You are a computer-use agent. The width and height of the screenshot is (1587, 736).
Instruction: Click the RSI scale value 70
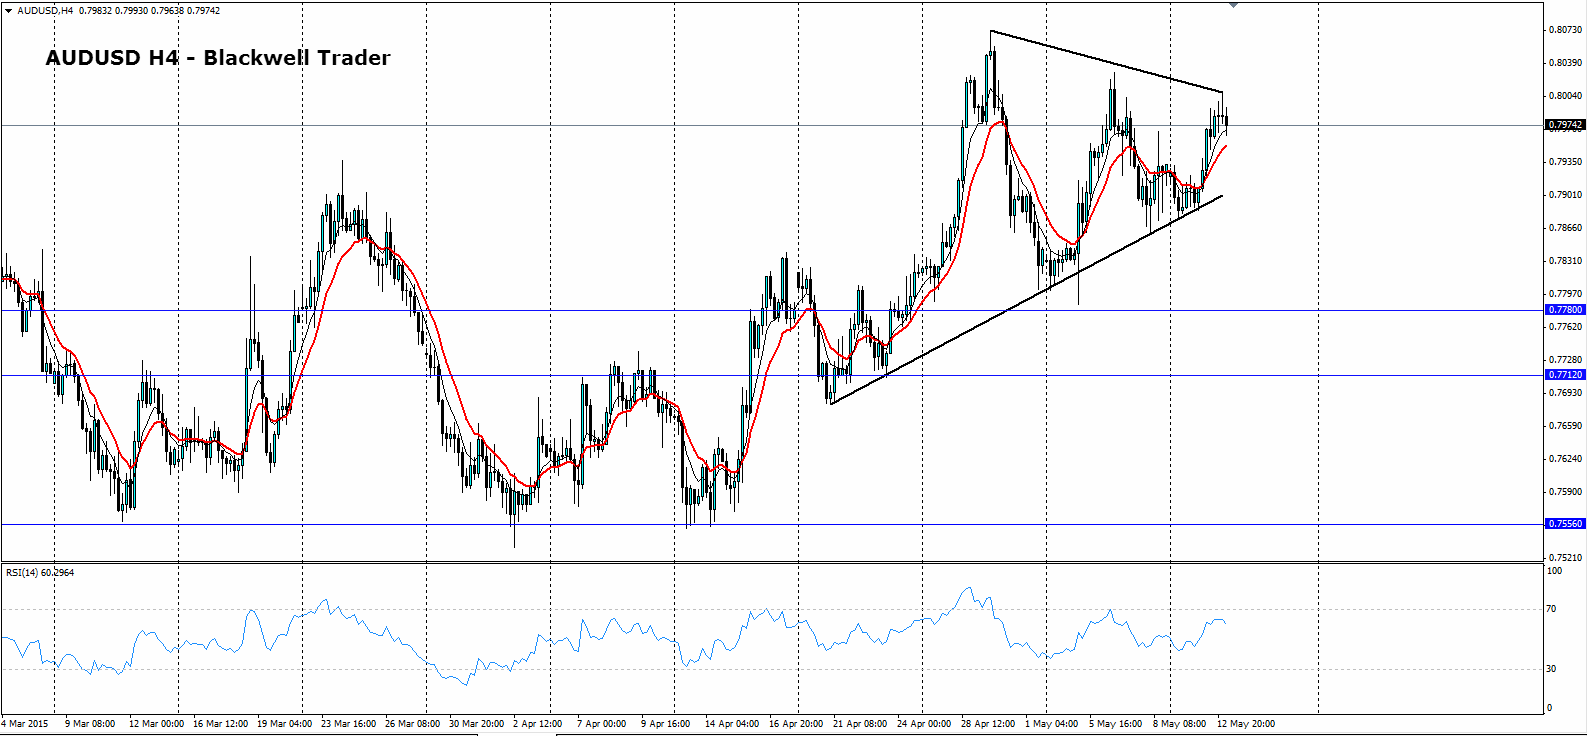[1552, 609]
